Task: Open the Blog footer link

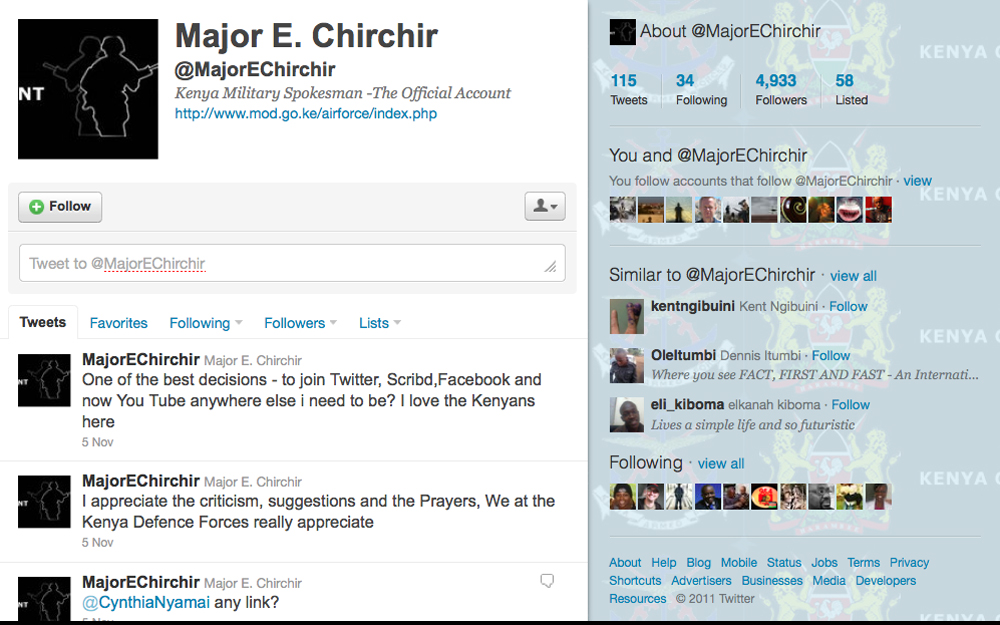Action: [x=698, y=562]
